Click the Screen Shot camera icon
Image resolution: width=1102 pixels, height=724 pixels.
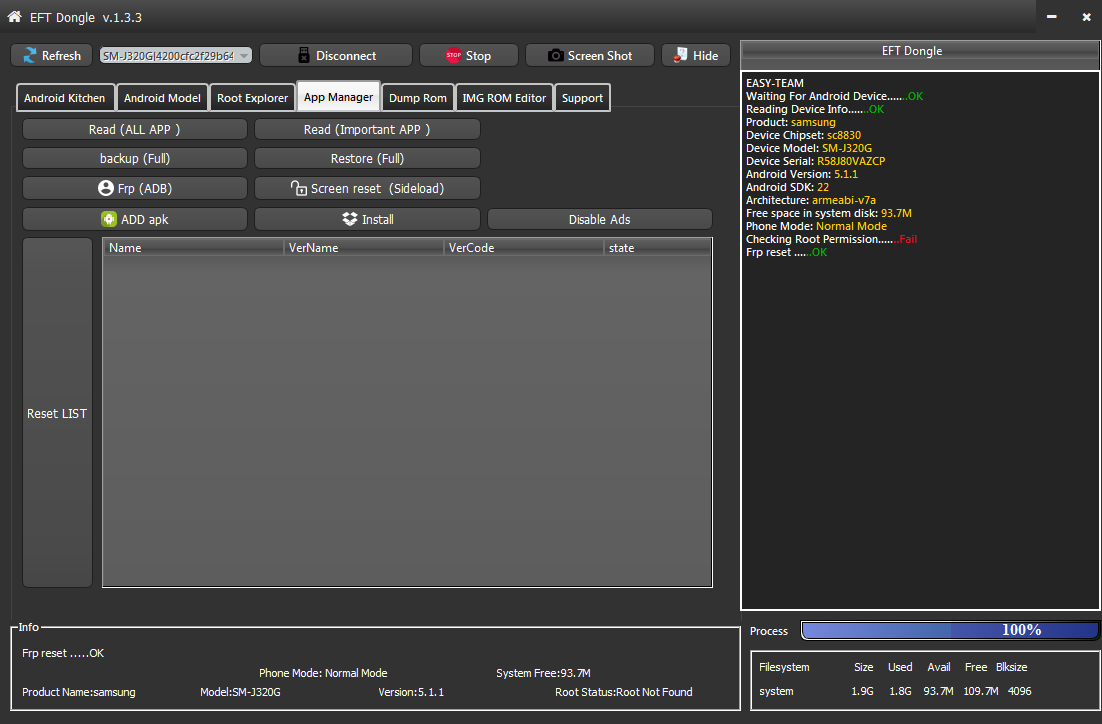pos(555,55)
